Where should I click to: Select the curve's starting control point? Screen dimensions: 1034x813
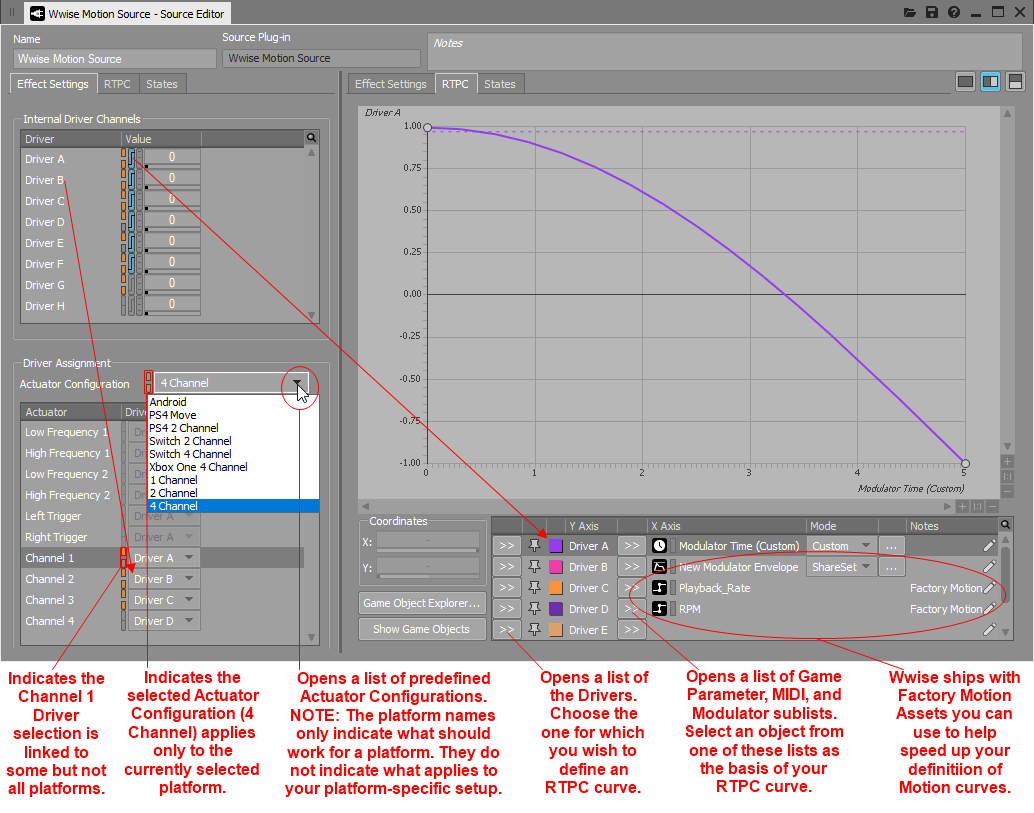(x=427, y=127)
